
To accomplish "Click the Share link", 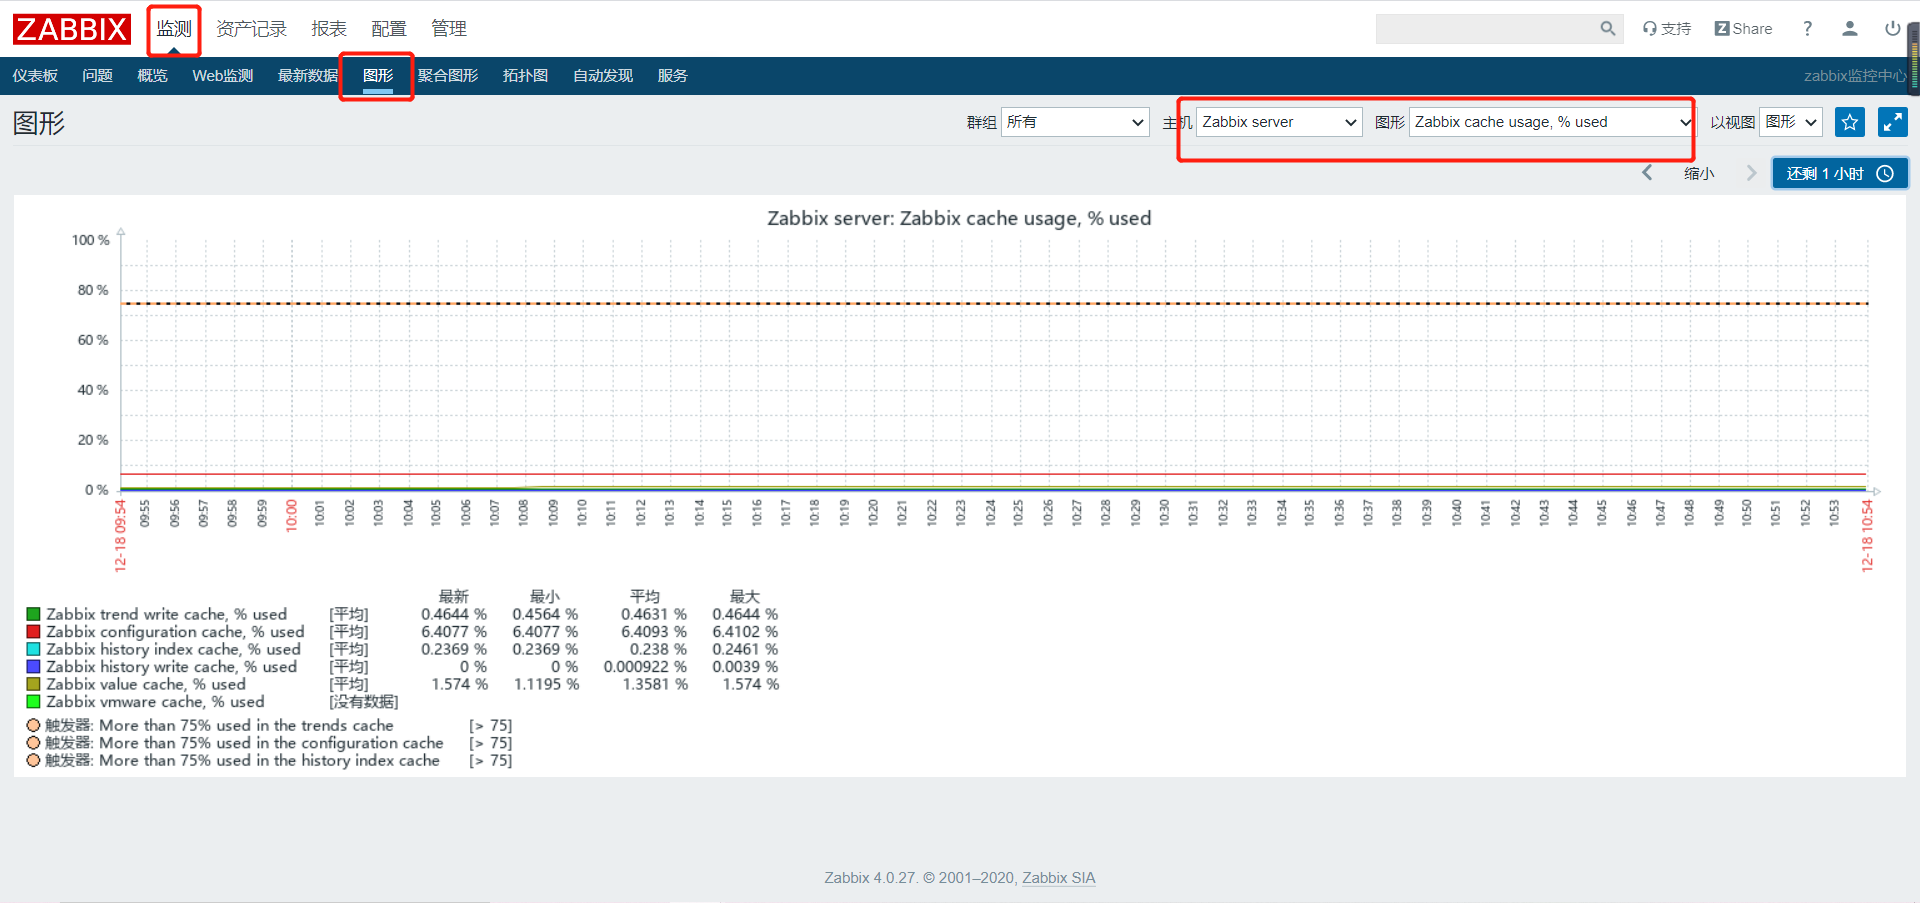I will pos(1743,29).
